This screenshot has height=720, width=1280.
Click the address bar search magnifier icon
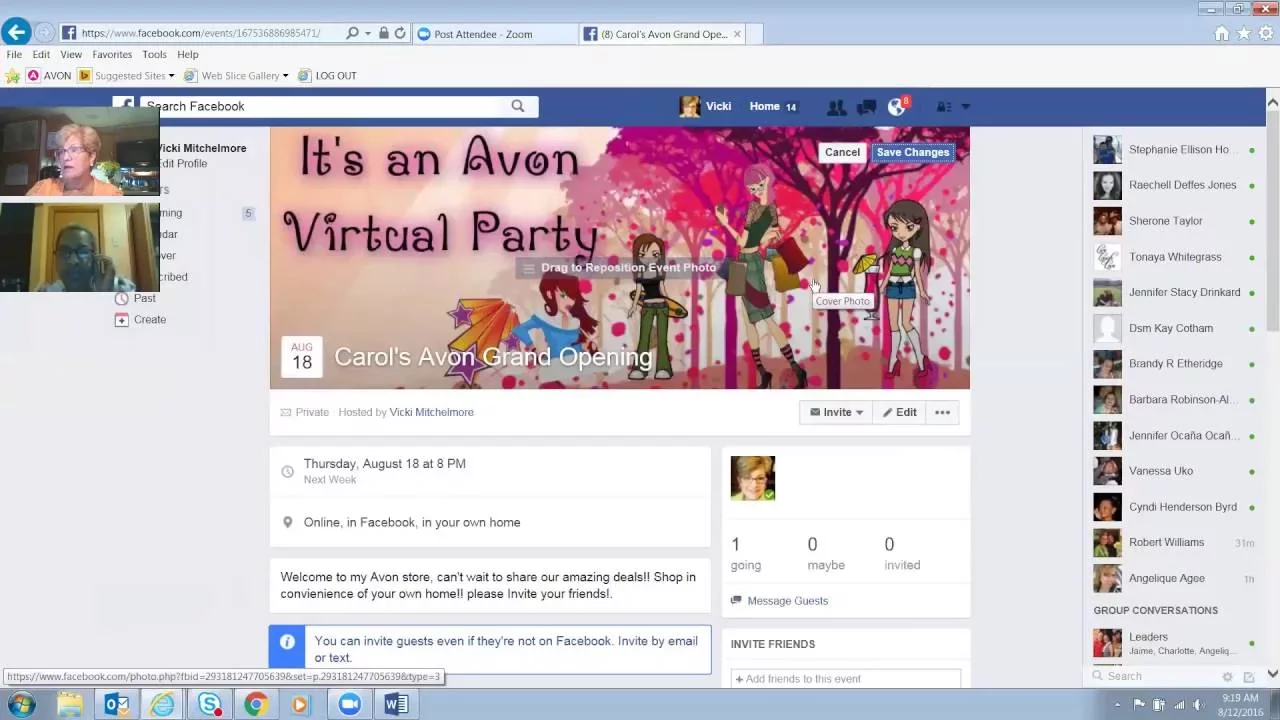[x=352, y=33]
